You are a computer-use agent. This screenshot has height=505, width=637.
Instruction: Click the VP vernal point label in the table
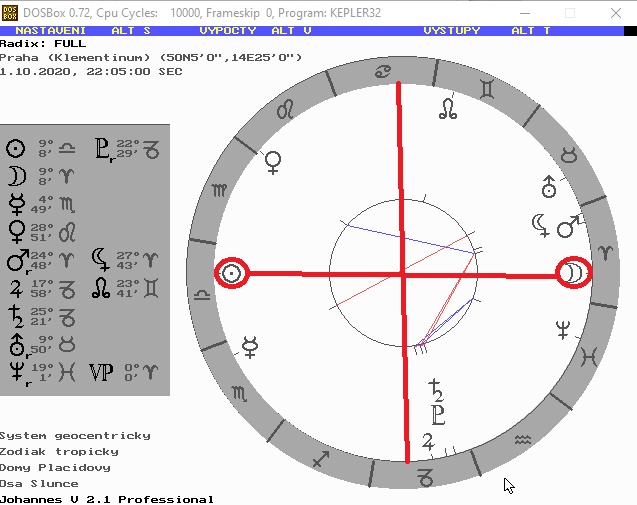click(101, 372)
